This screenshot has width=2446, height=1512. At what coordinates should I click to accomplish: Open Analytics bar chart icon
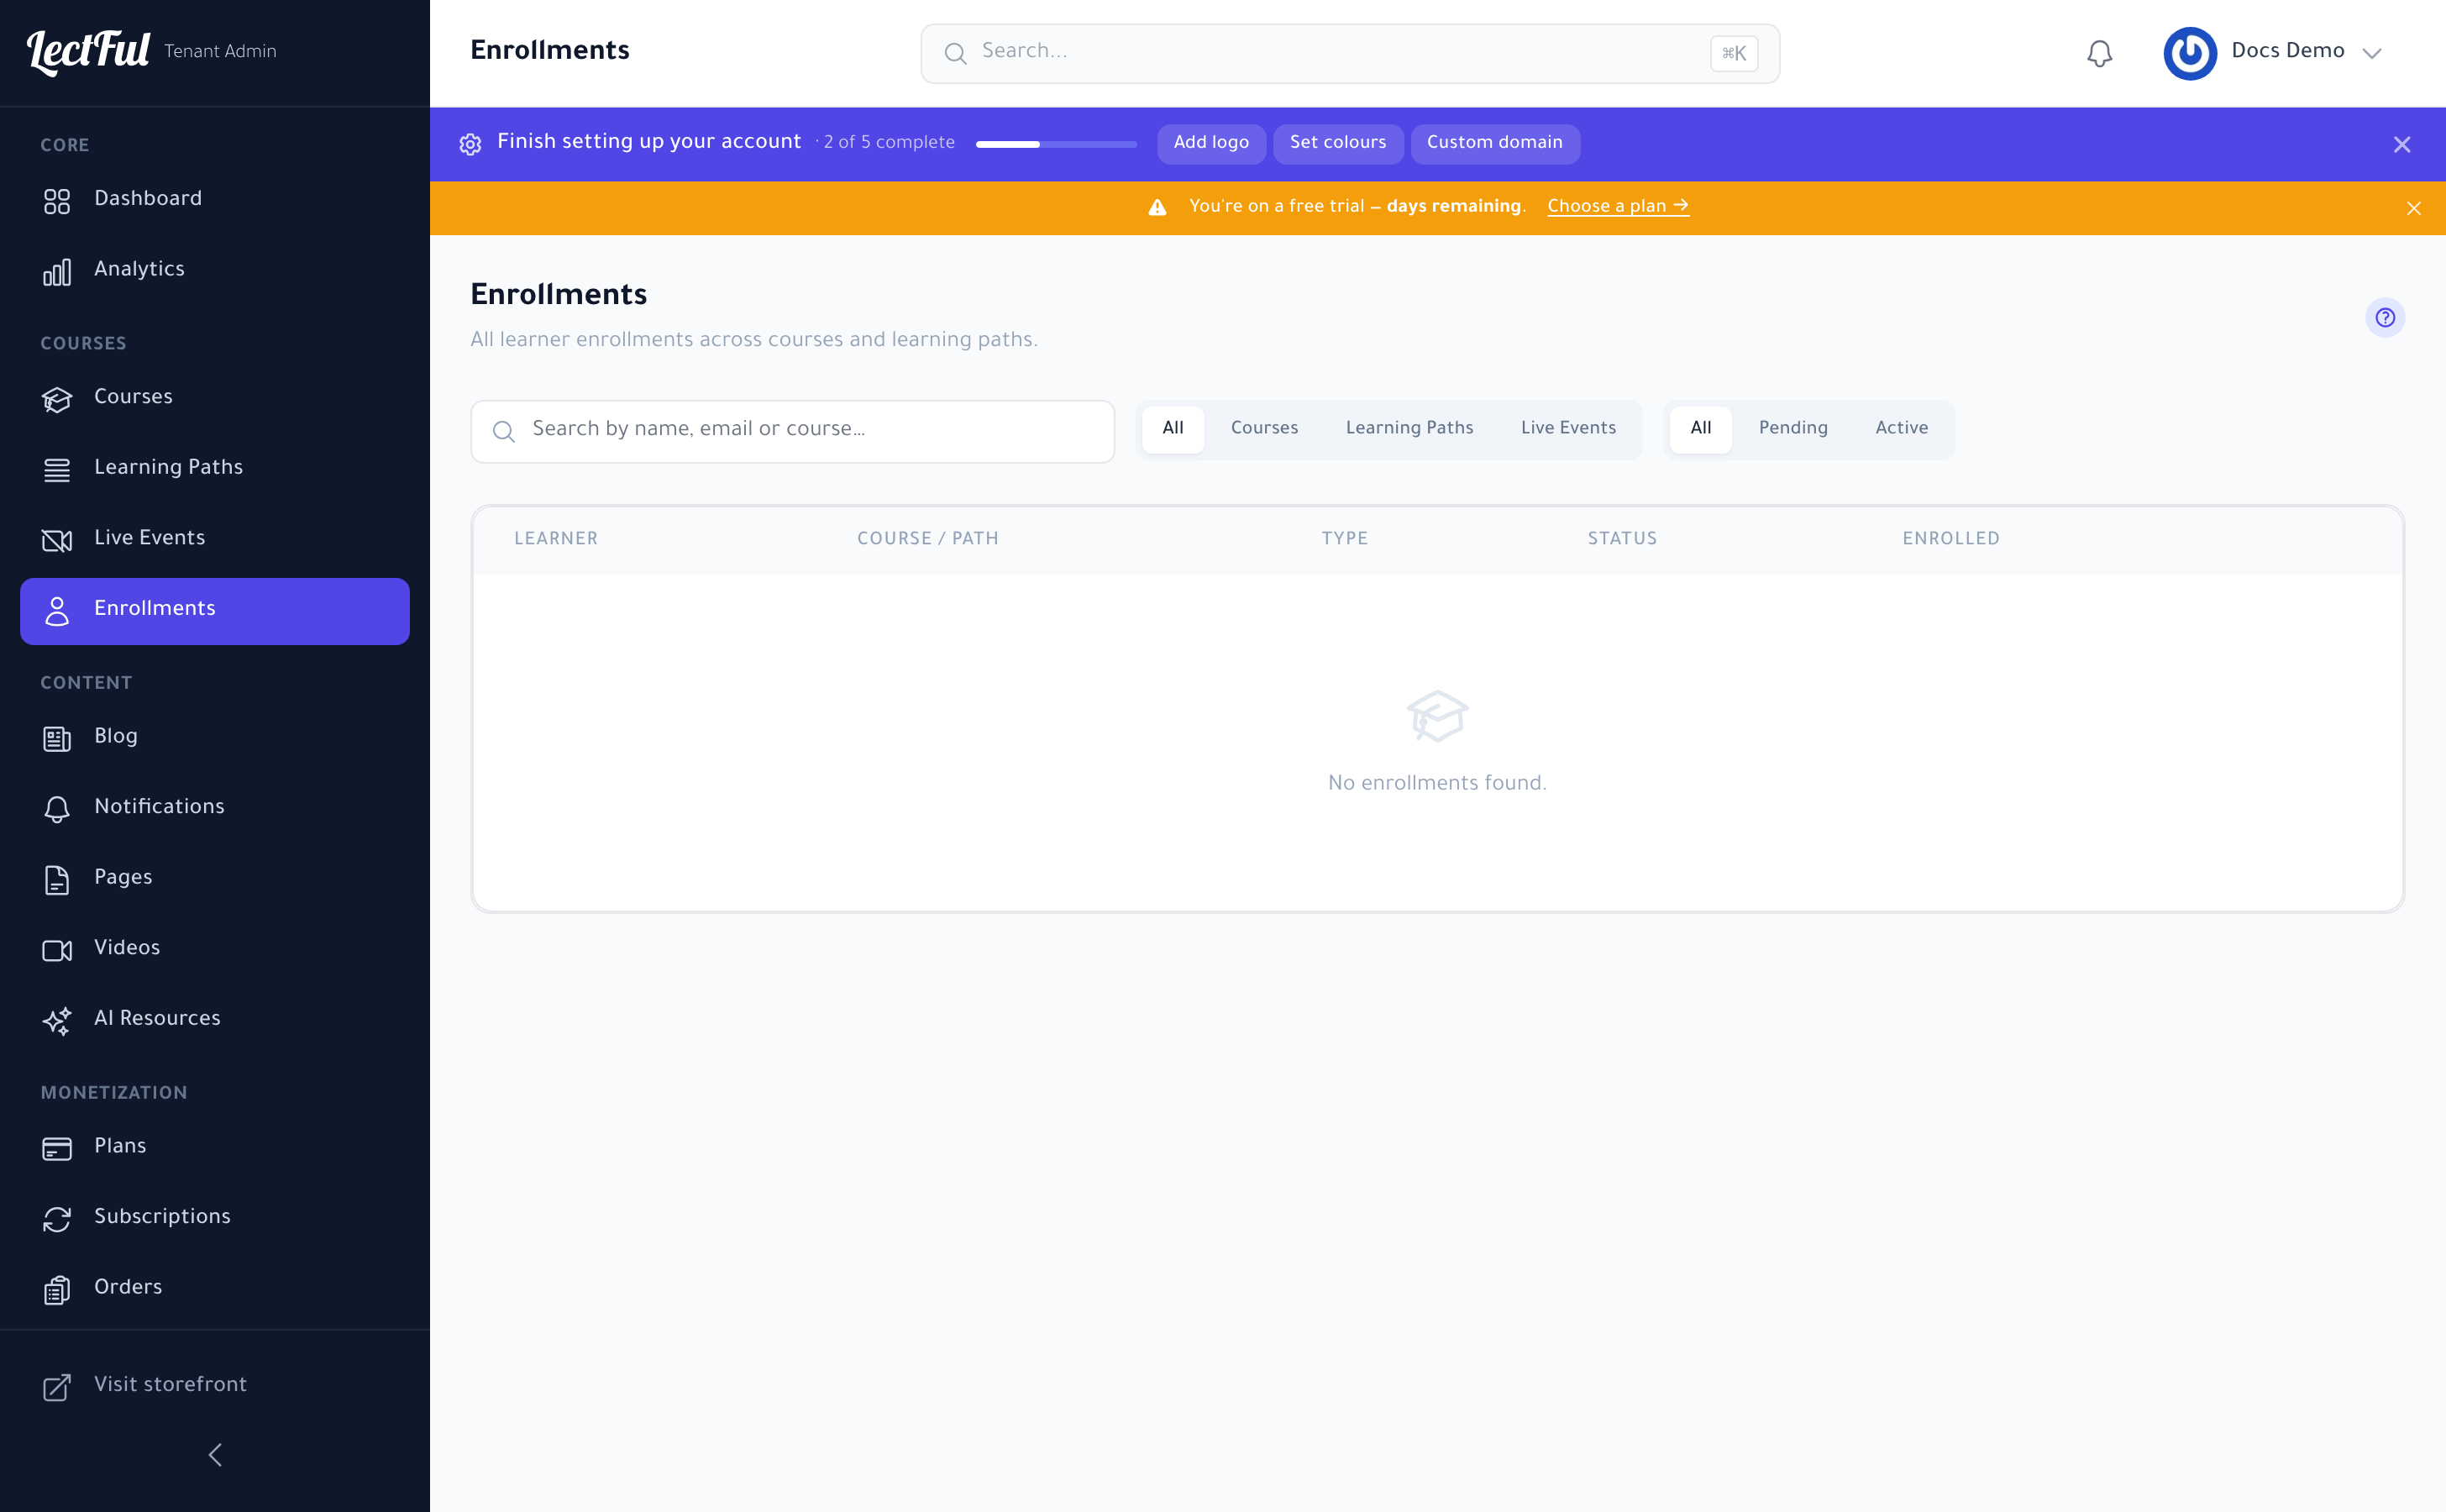click(57, 272)
